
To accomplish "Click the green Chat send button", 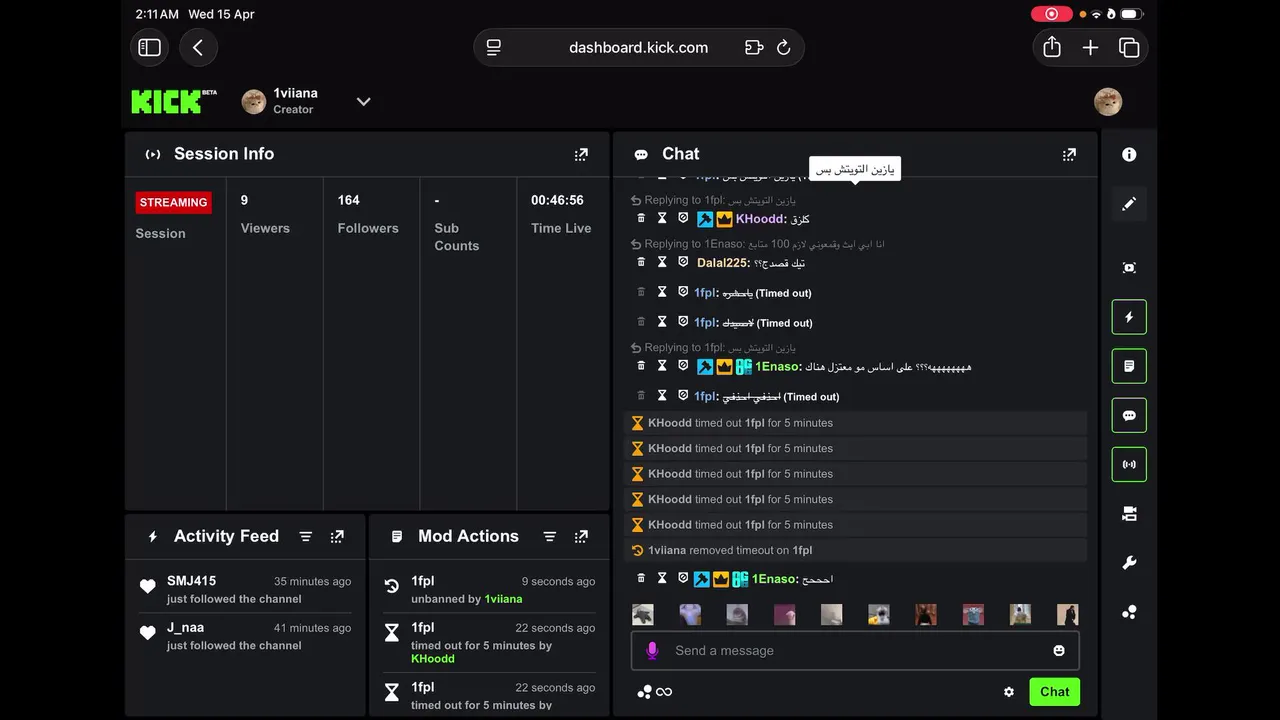I will 1055,692.
